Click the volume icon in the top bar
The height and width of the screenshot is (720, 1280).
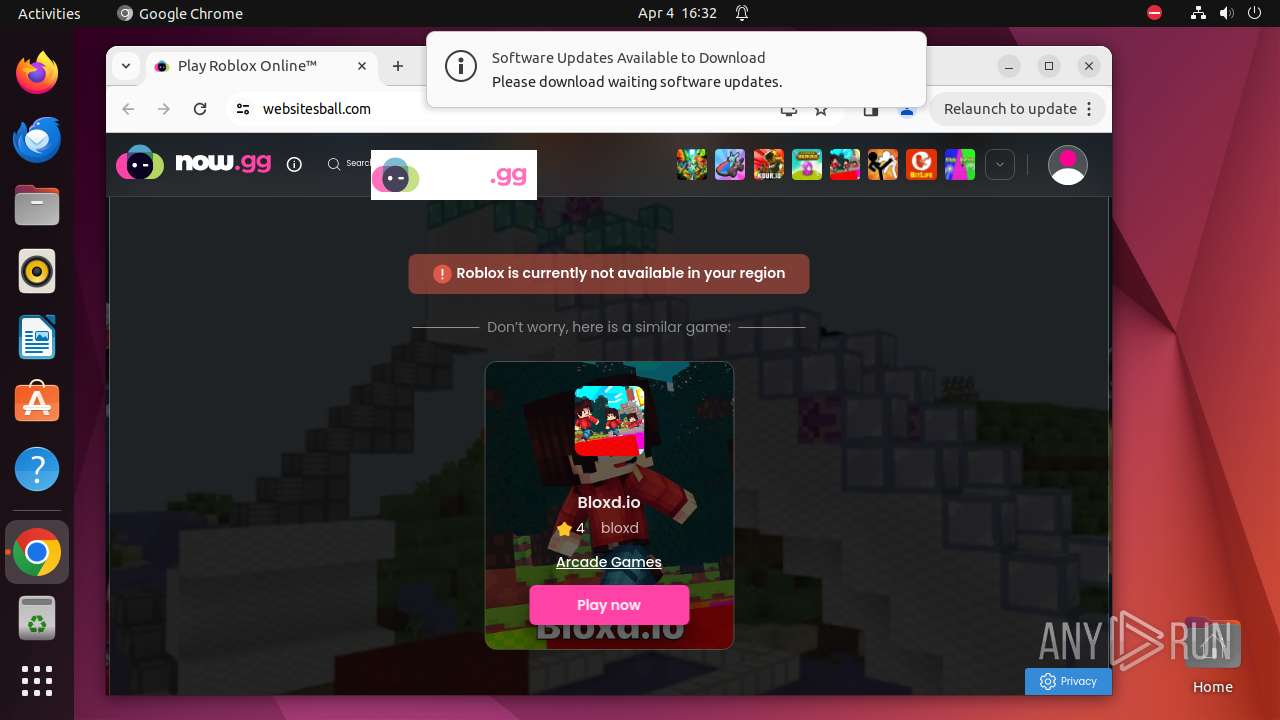click(x=1227, y=13)
